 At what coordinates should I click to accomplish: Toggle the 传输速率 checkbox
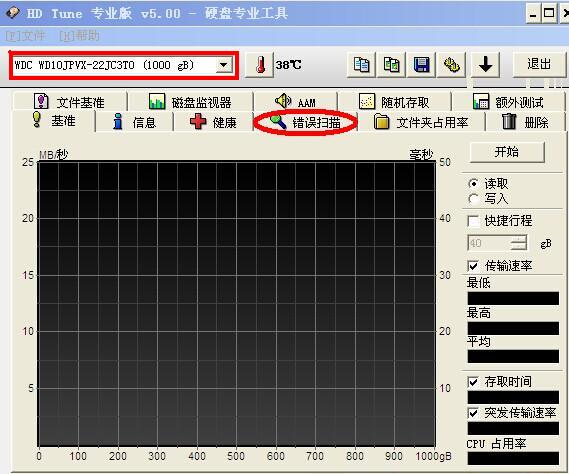473,266
